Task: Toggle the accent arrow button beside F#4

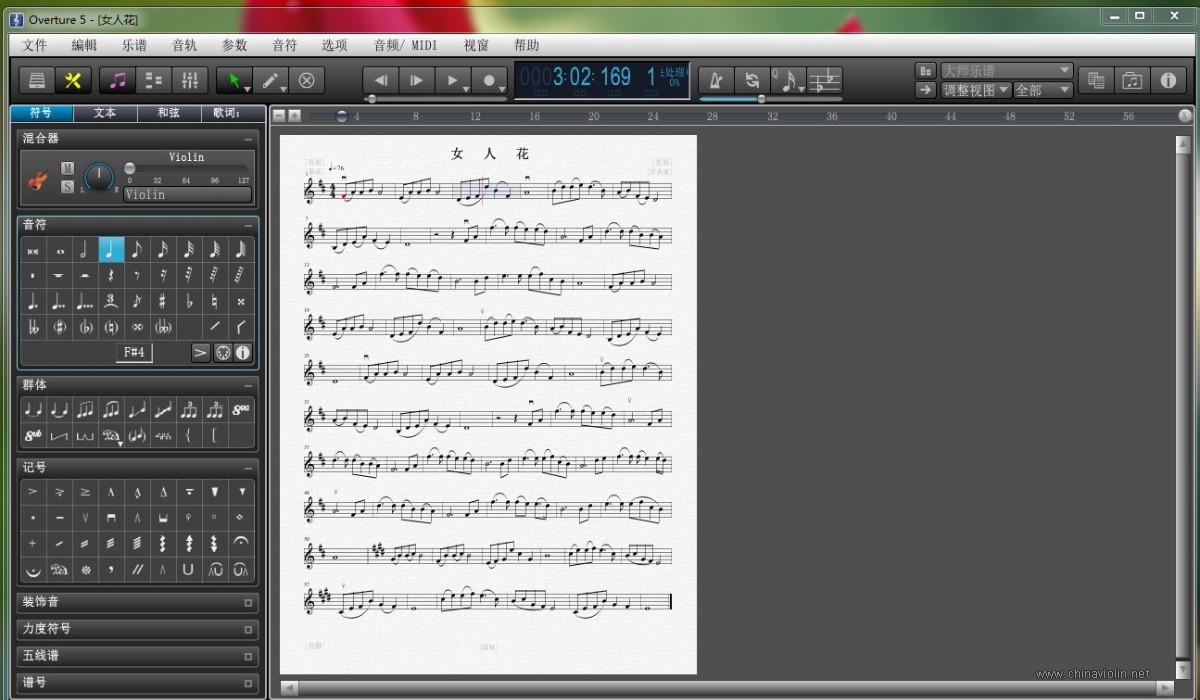Action: [201, 352]
